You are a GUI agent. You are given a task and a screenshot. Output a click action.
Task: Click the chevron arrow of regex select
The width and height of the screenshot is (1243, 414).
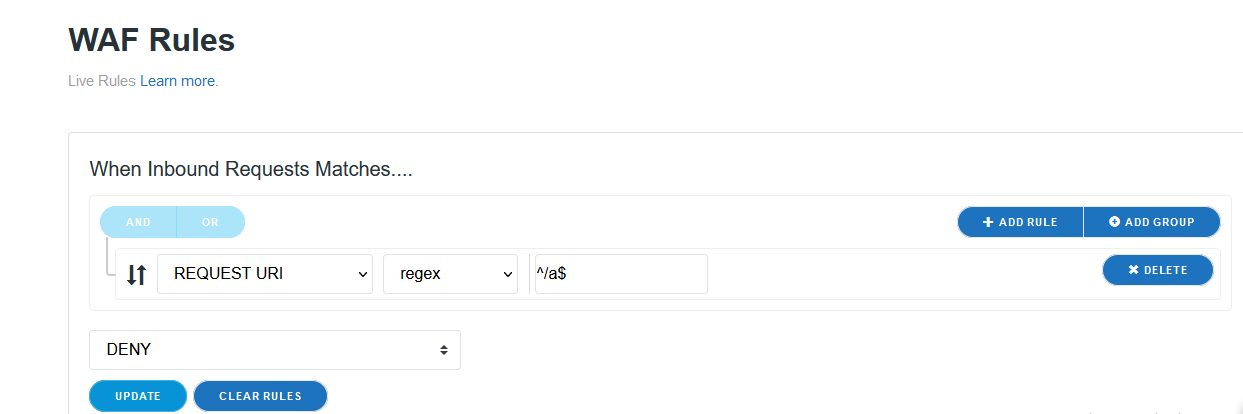tap(507, 275)
